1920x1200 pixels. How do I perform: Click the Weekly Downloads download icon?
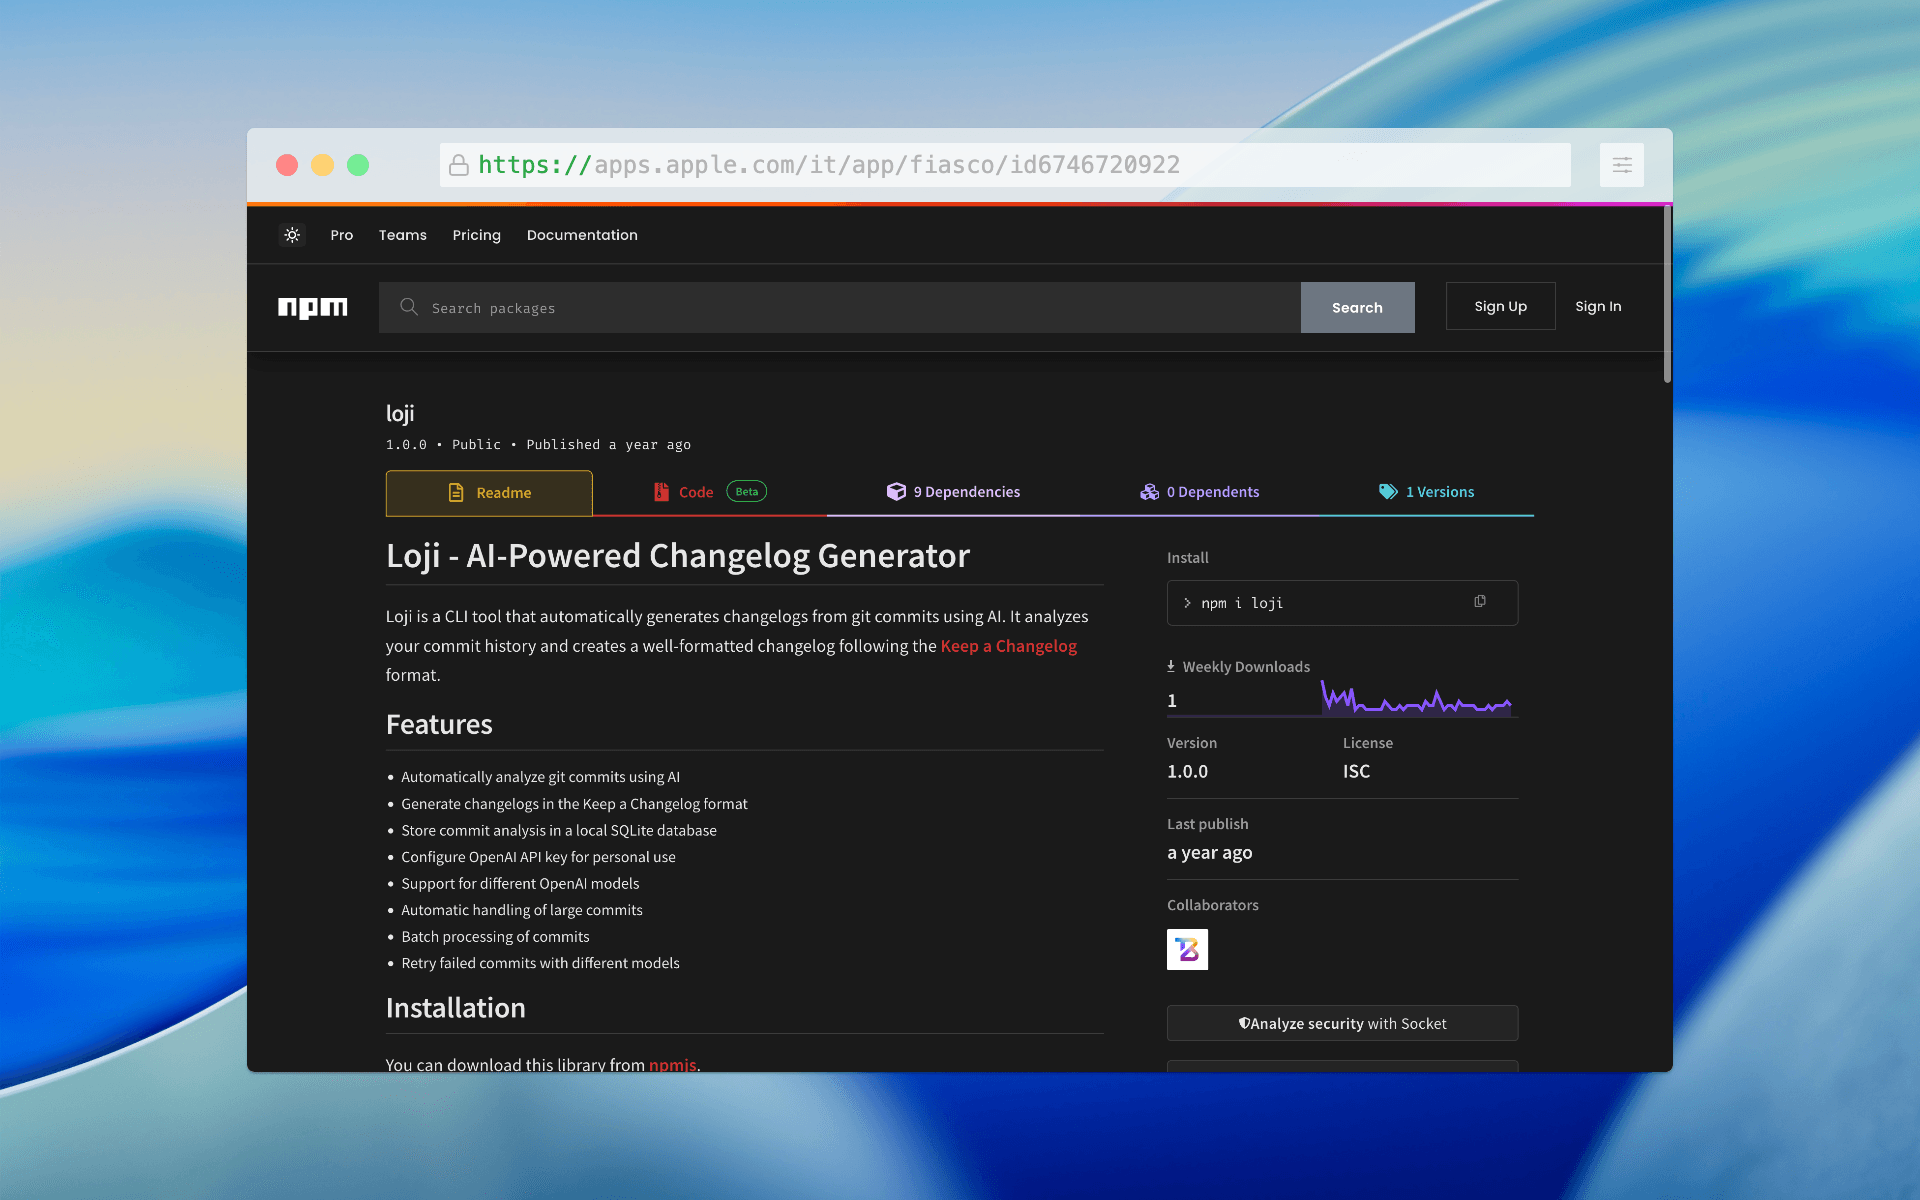tap(1171, 666)
